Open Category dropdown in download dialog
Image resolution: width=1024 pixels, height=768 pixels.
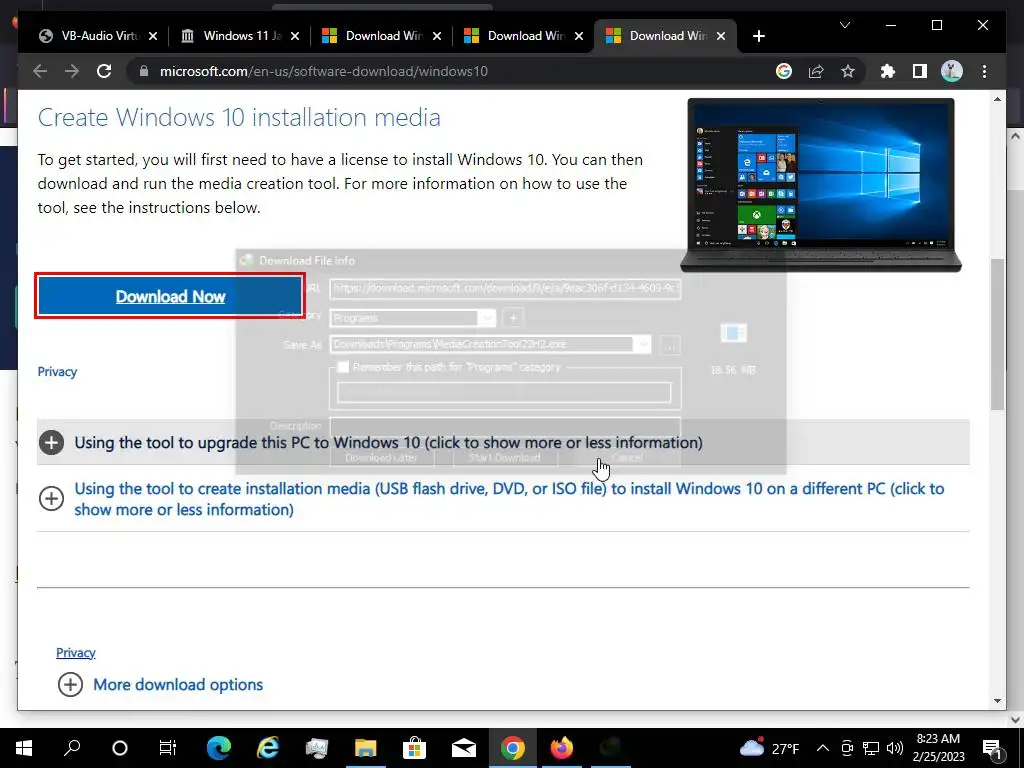(487, 318)
